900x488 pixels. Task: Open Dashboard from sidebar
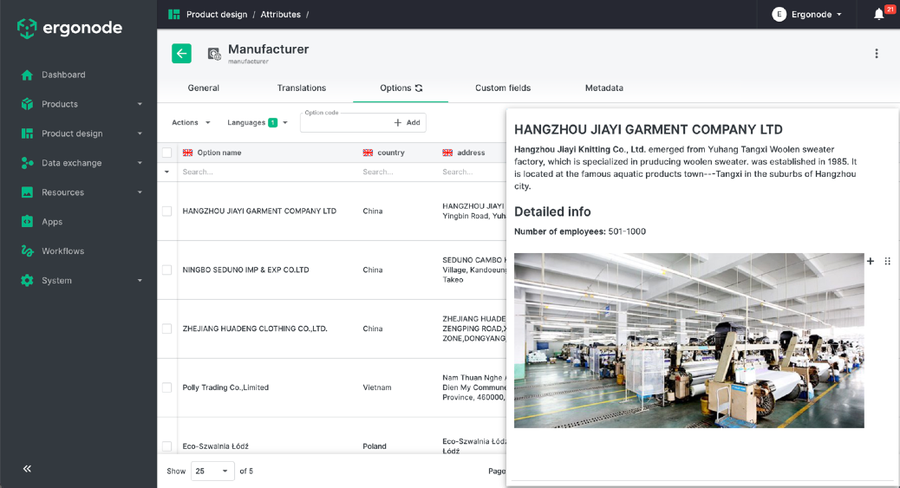(63, 75)
